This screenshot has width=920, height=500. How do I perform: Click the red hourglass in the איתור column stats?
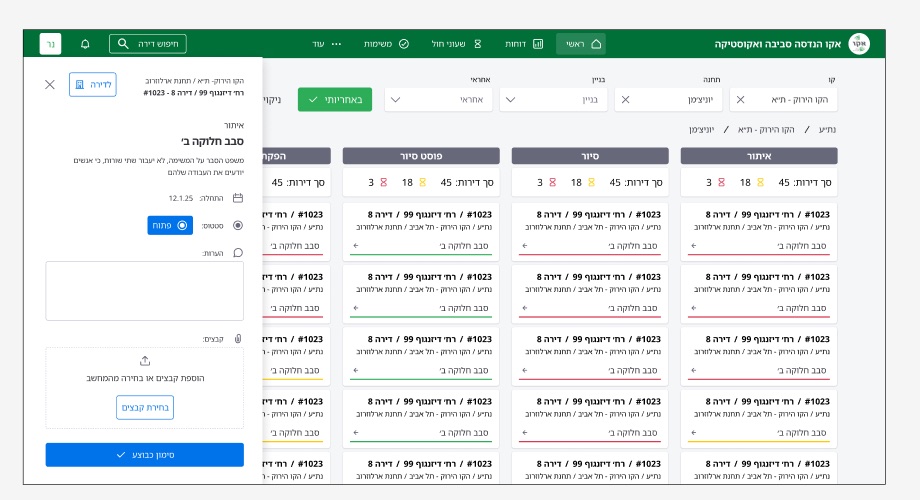click(x=722, y=183)
